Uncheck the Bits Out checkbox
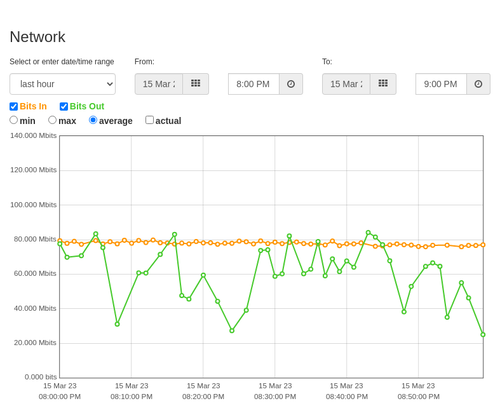The width and height of the screenshot is (500, 403). click(64, 106)
